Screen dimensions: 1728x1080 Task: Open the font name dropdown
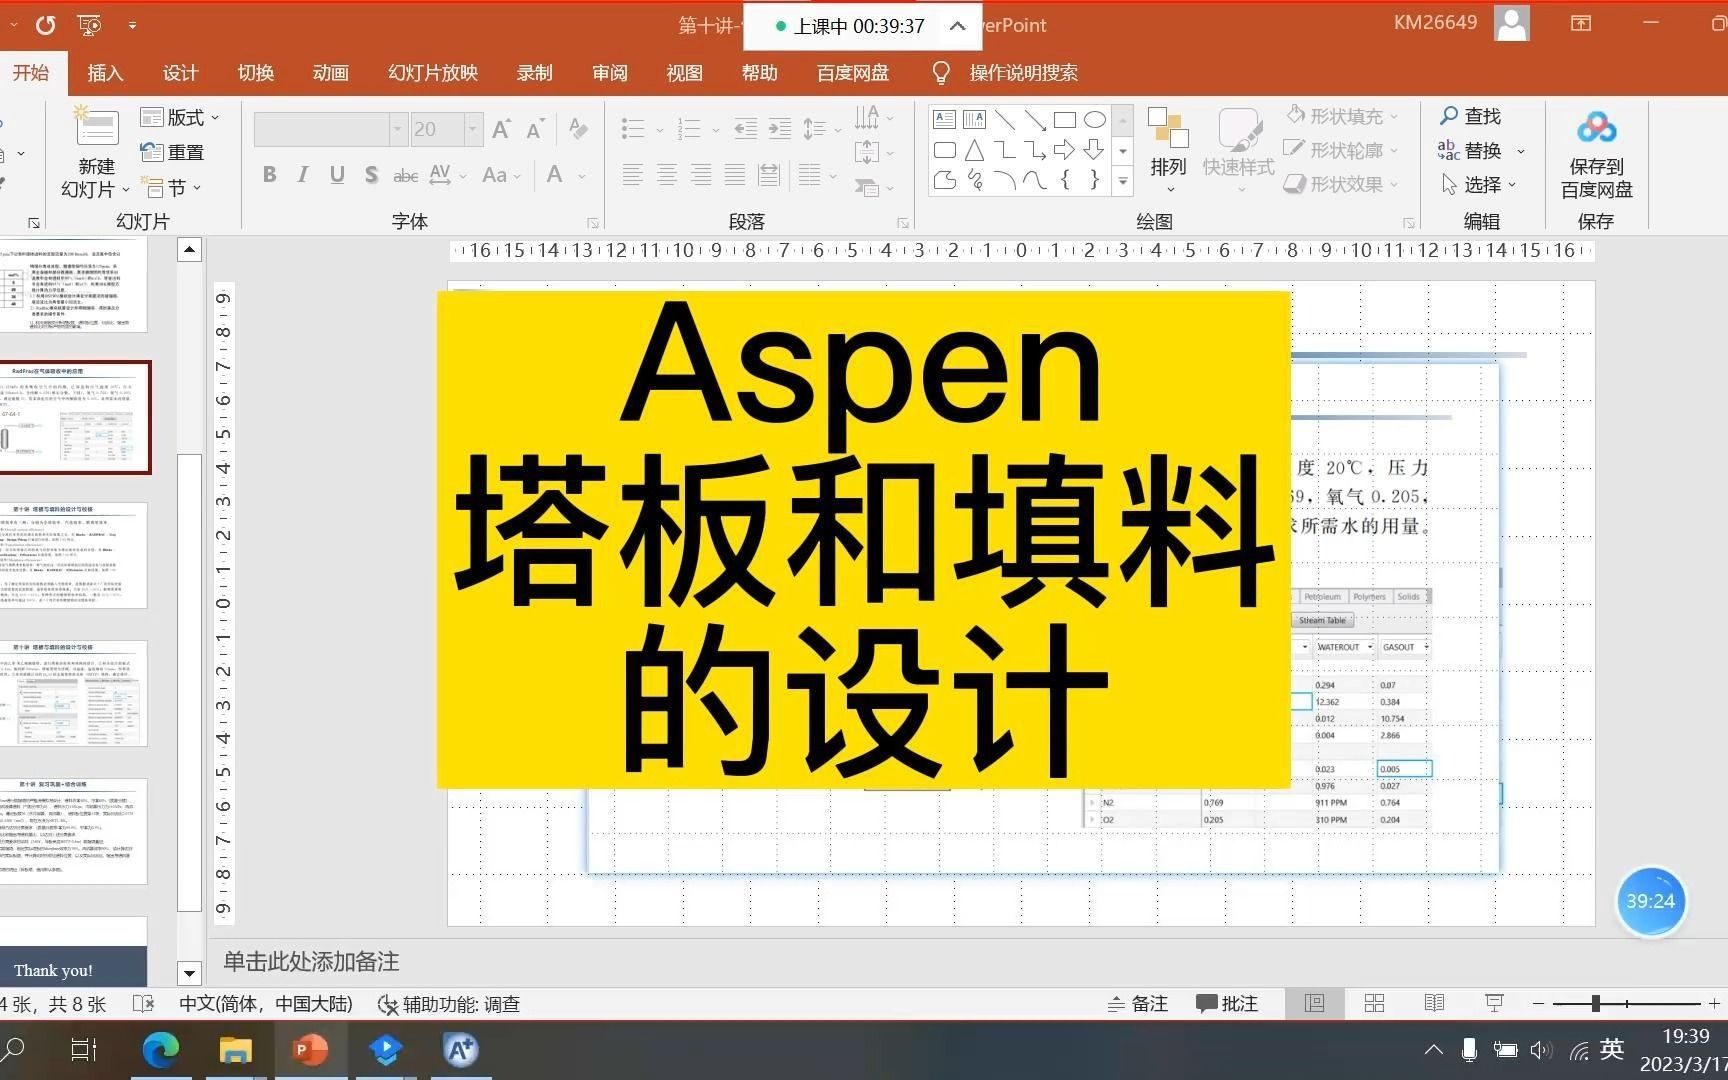click(398, 129)
